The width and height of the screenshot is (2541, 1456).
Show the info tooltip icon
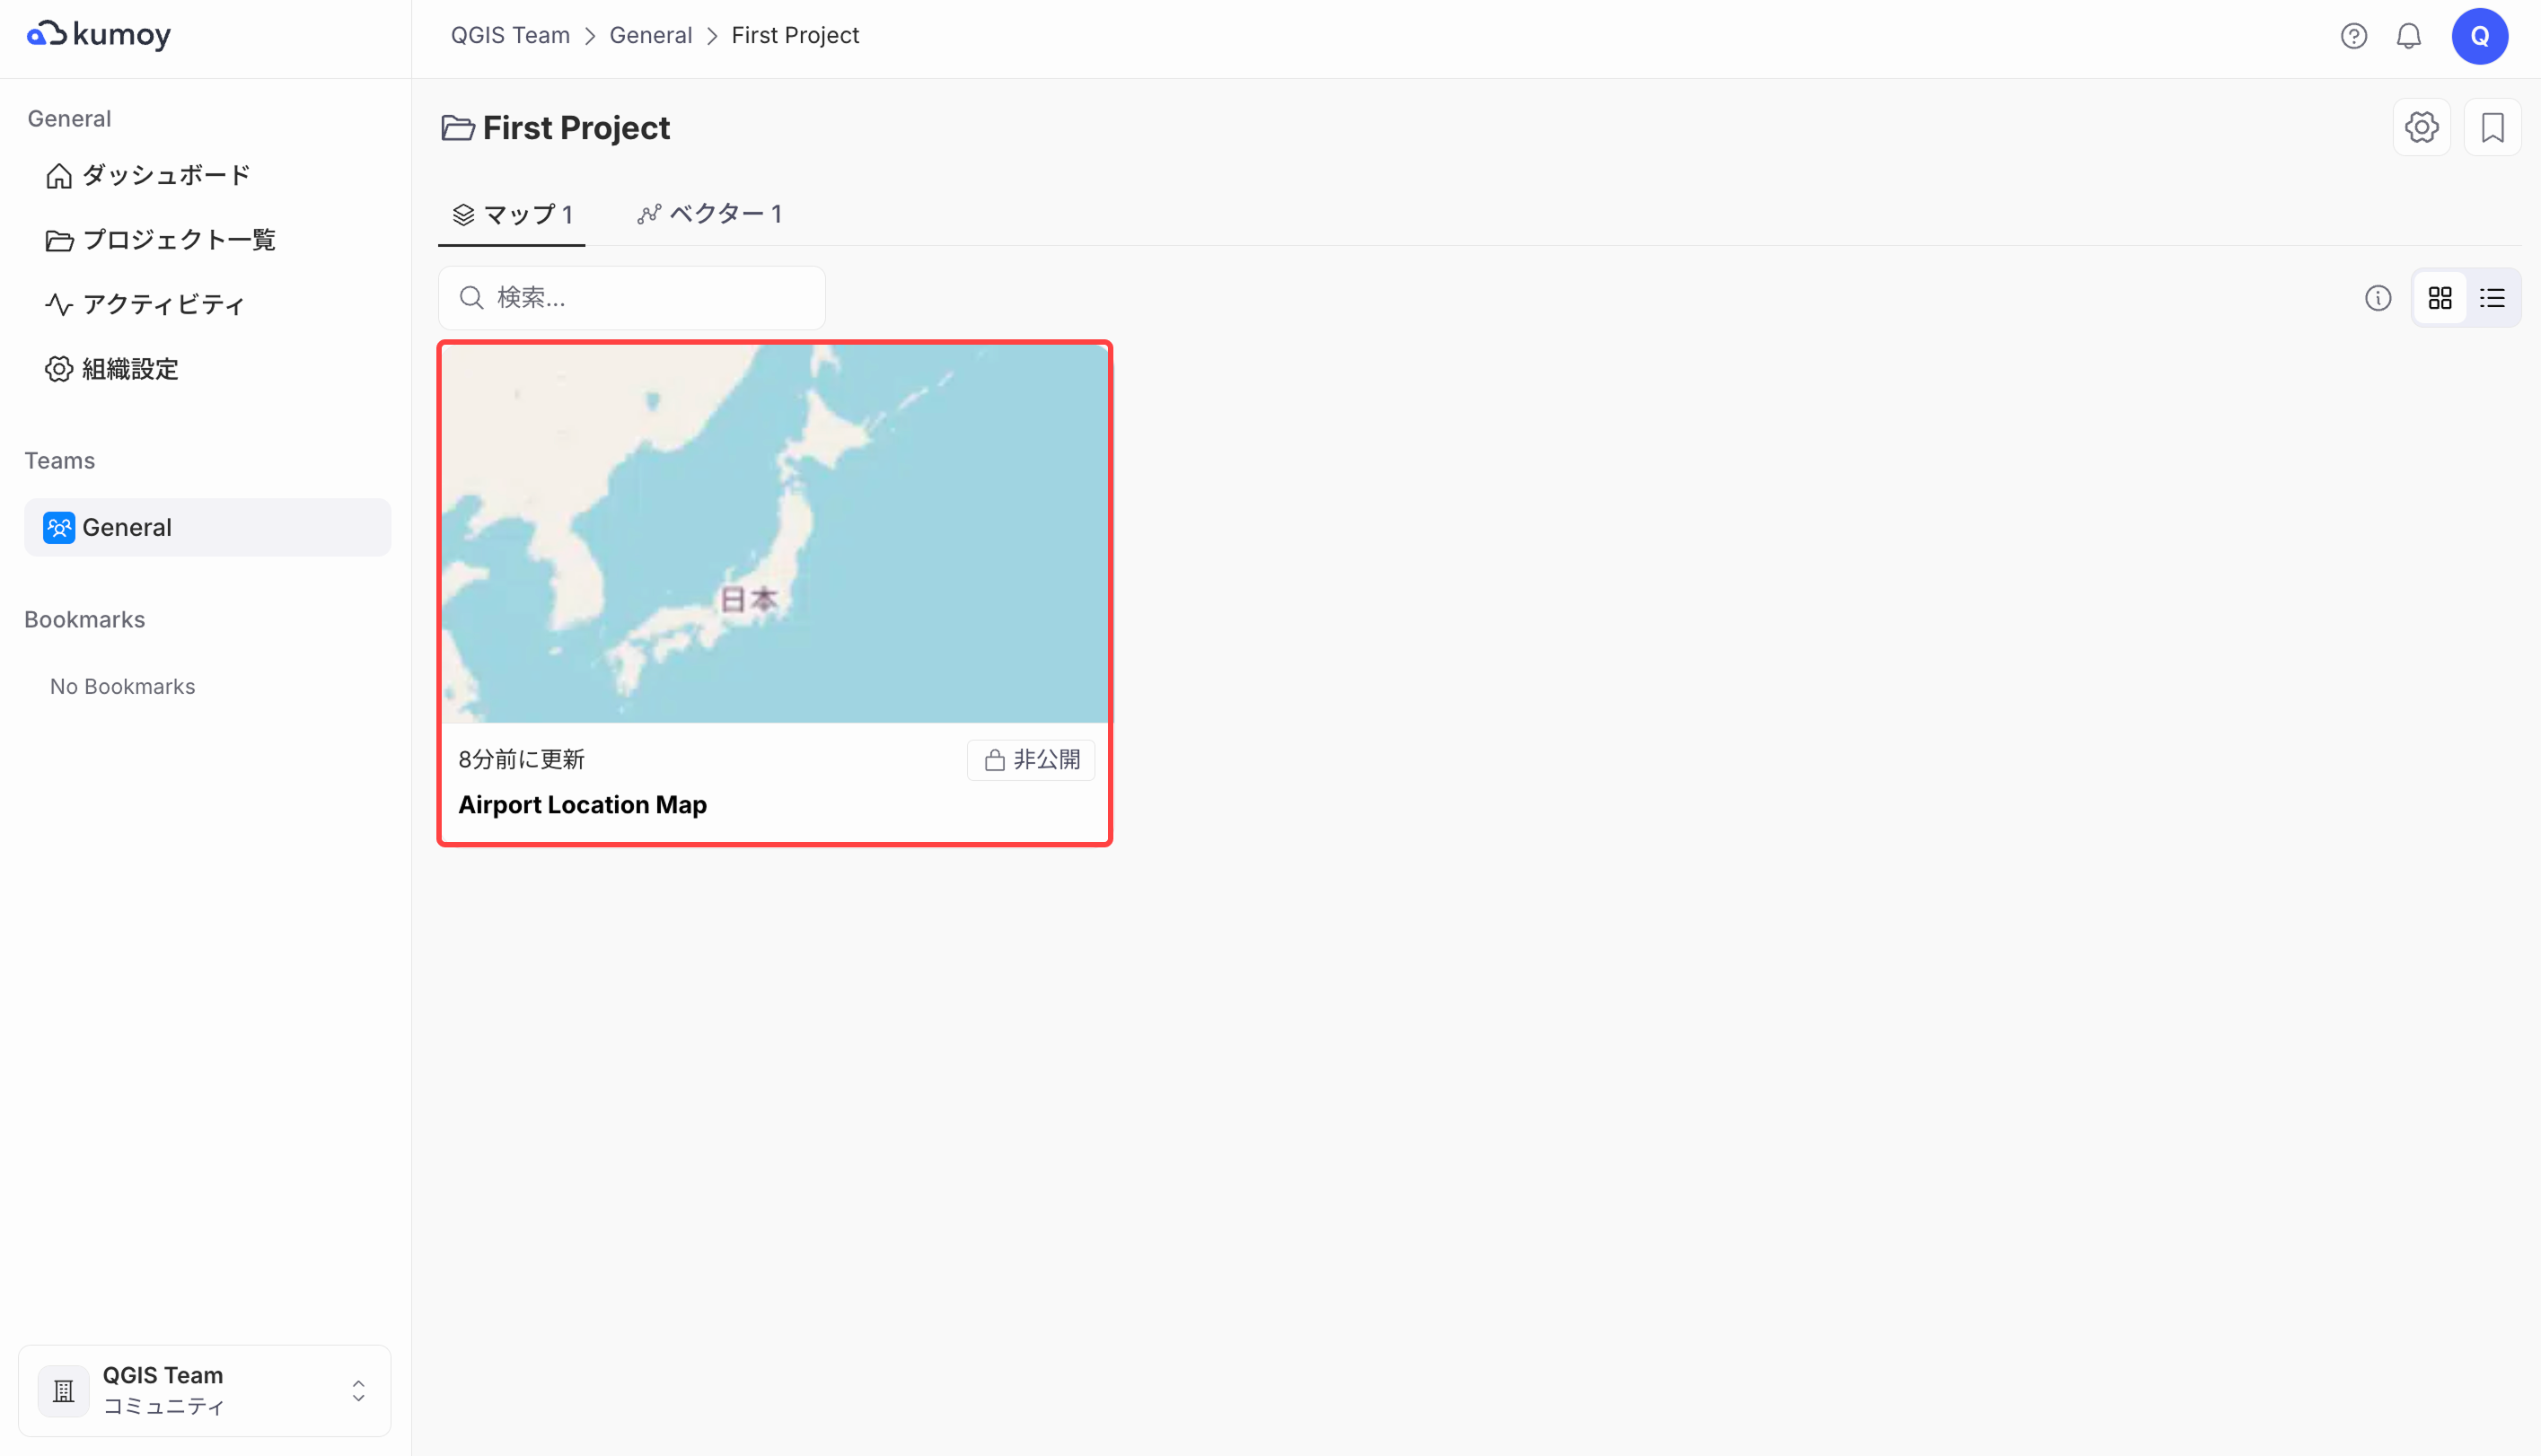[2379, 297]
